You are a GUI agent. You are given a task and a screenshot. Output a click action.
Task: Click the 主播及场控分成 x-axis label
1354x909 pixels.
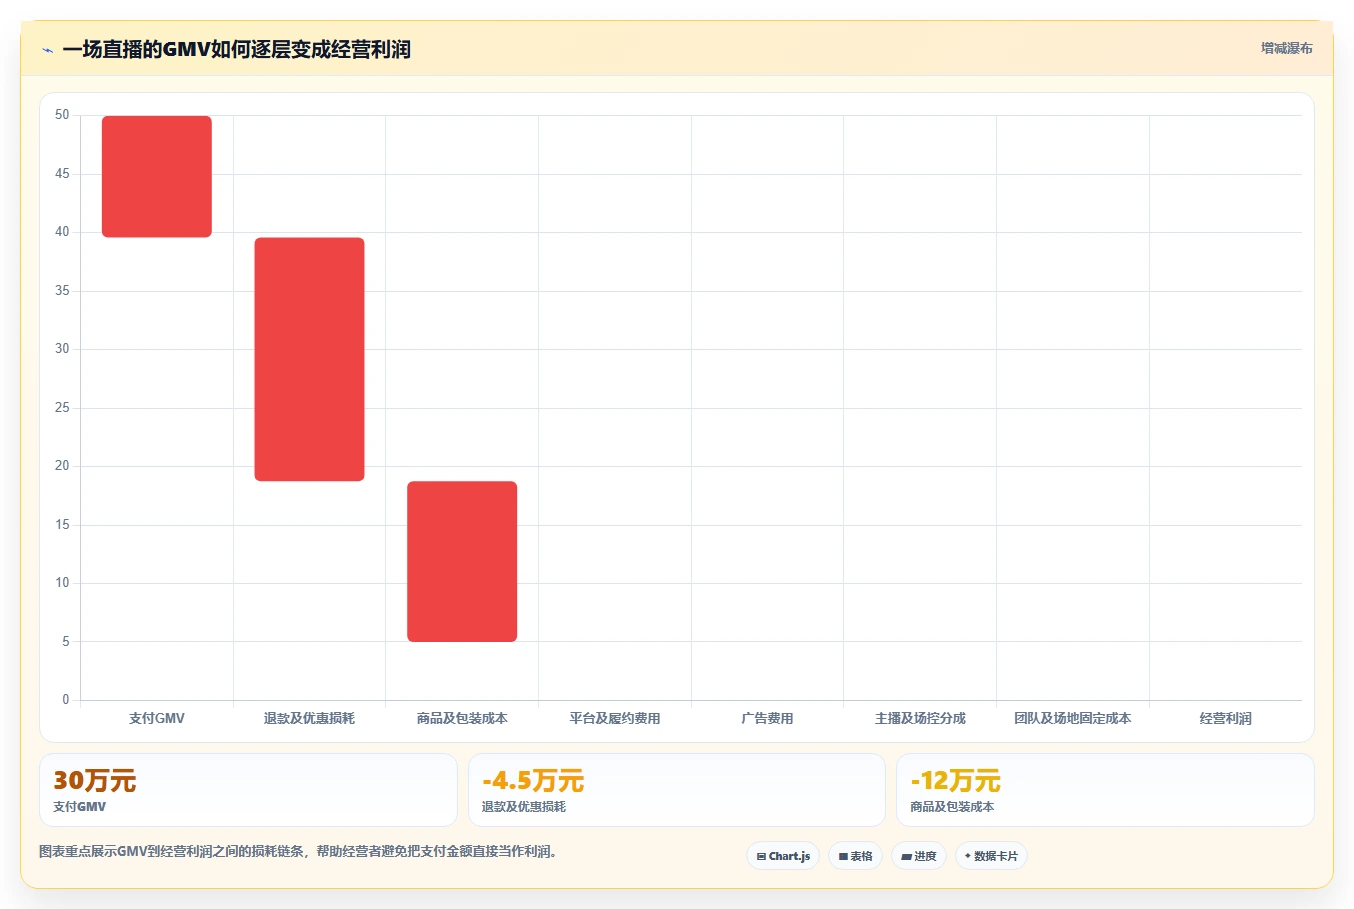click(x=920, y=718)
